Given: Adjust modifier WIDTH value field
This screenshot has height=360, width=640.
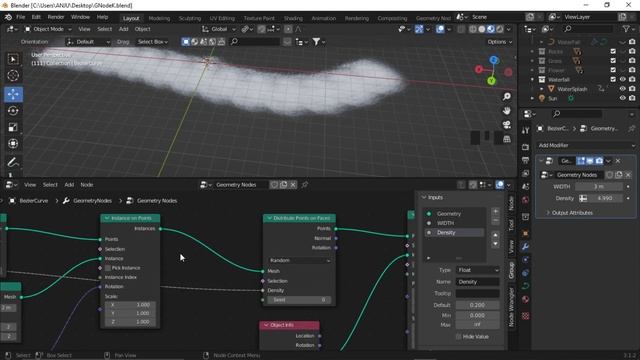Looking at the screenshot, I should [x=599, y=187].
